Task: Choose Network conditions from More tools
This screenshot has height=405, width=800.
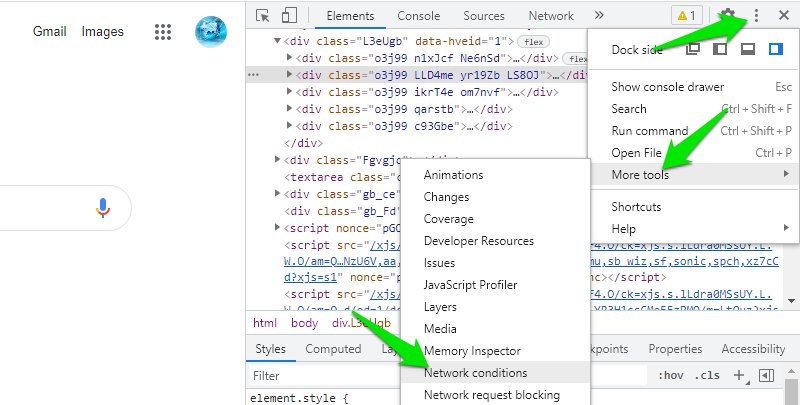Action: (x=495, y=372)
